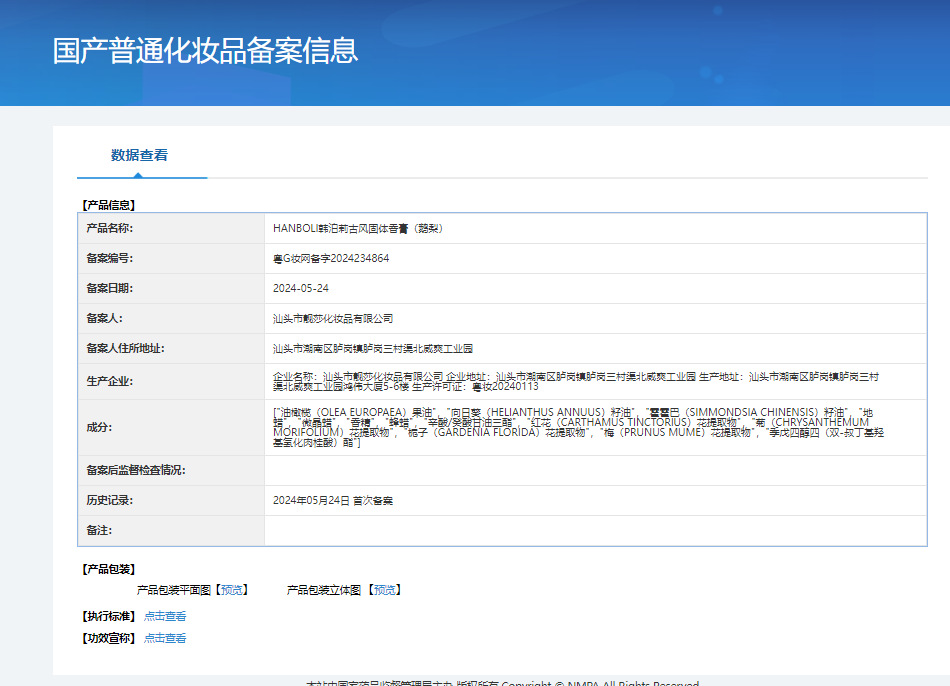Click the 成分 ingredients list text
The width and height of the screenshot is (950, 686).
coord(578,427)
